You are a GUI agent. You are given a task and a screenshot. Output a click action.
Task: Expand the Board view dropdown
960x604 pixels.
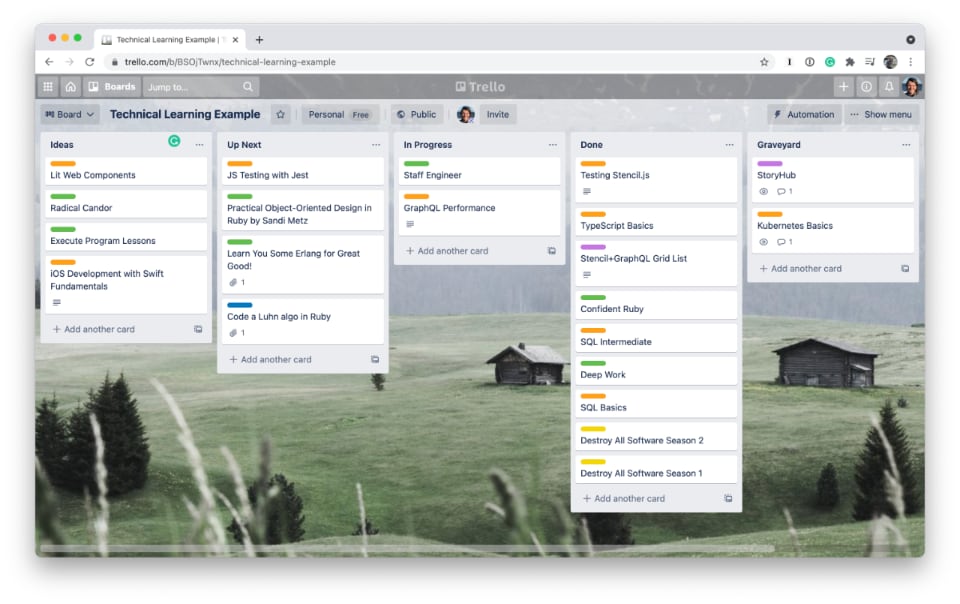point(70,114)
